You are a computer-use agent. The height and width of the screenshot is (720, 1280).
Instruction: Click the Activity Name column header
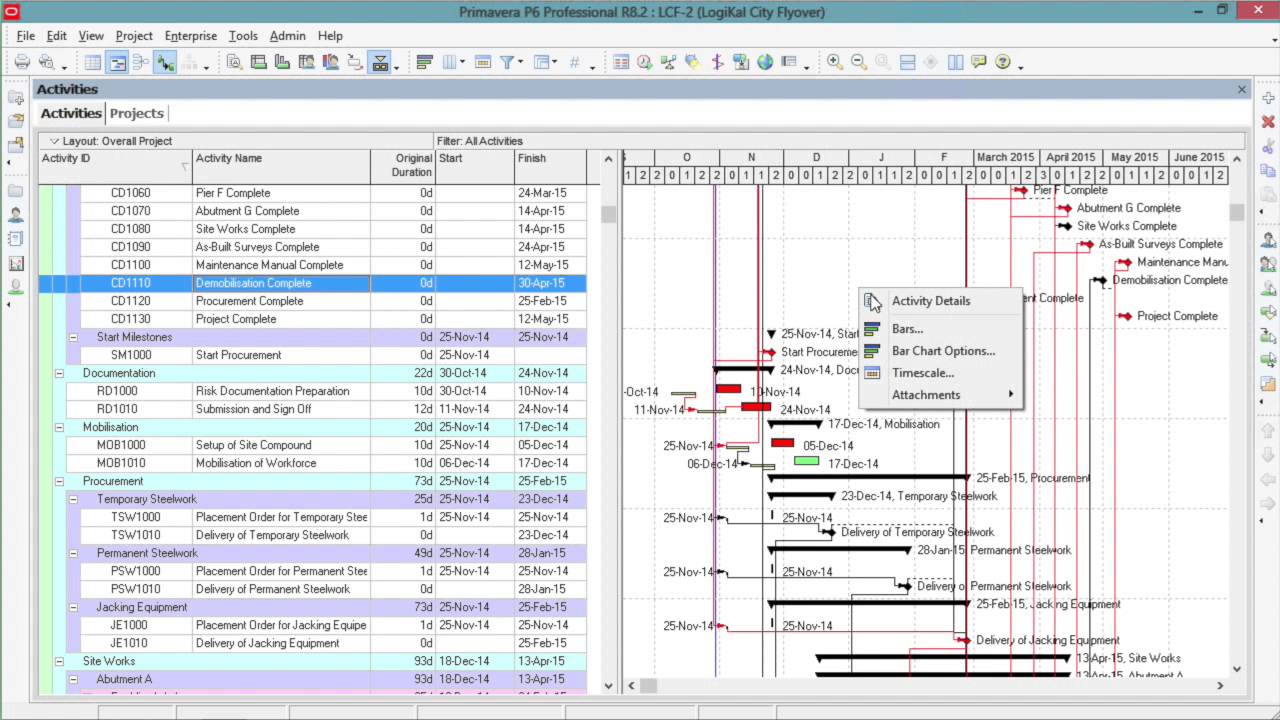(281, 165)
